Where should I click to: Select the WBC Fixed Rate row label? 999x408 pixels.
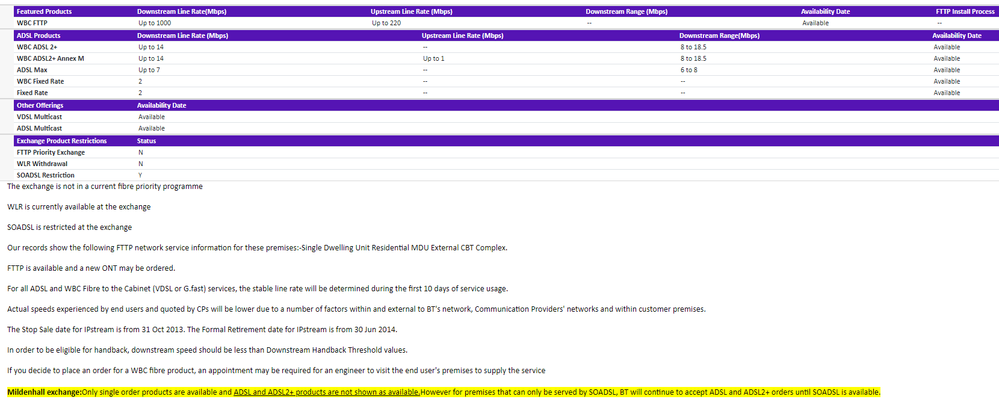point(39,81)
